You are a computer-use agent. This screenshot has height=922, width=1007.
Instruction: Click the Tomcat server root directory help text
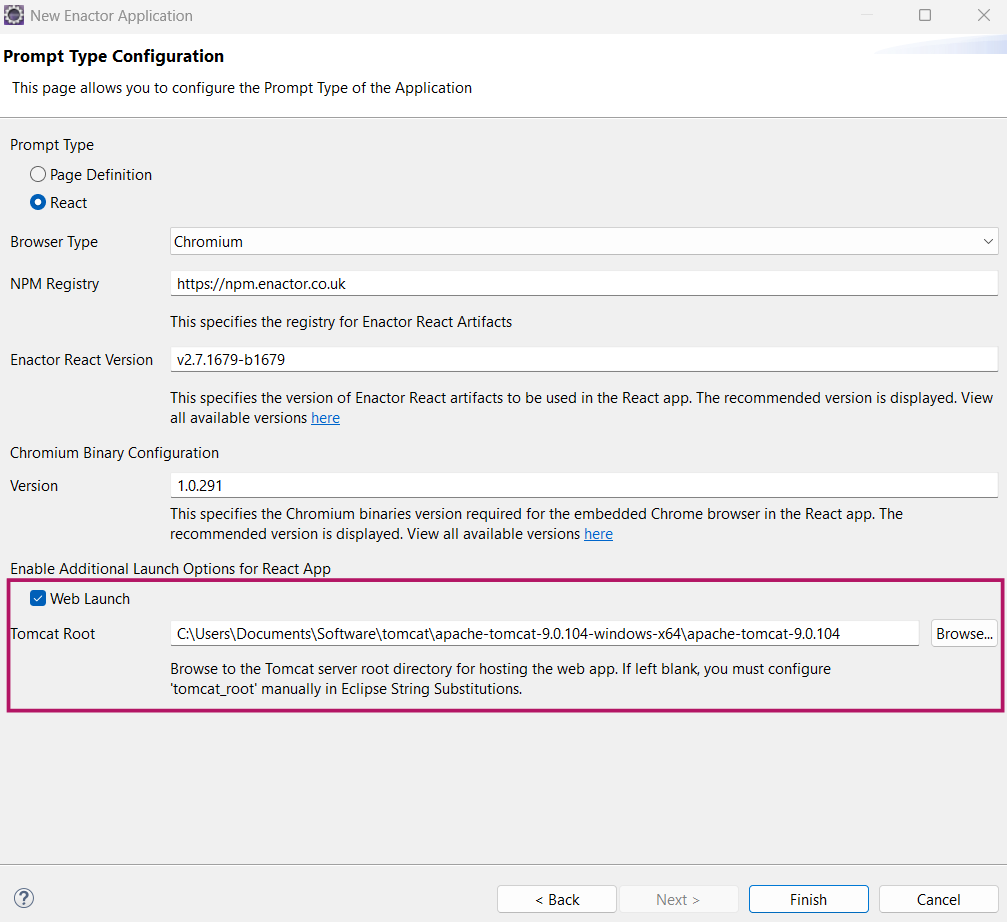[x=500, y=679]
